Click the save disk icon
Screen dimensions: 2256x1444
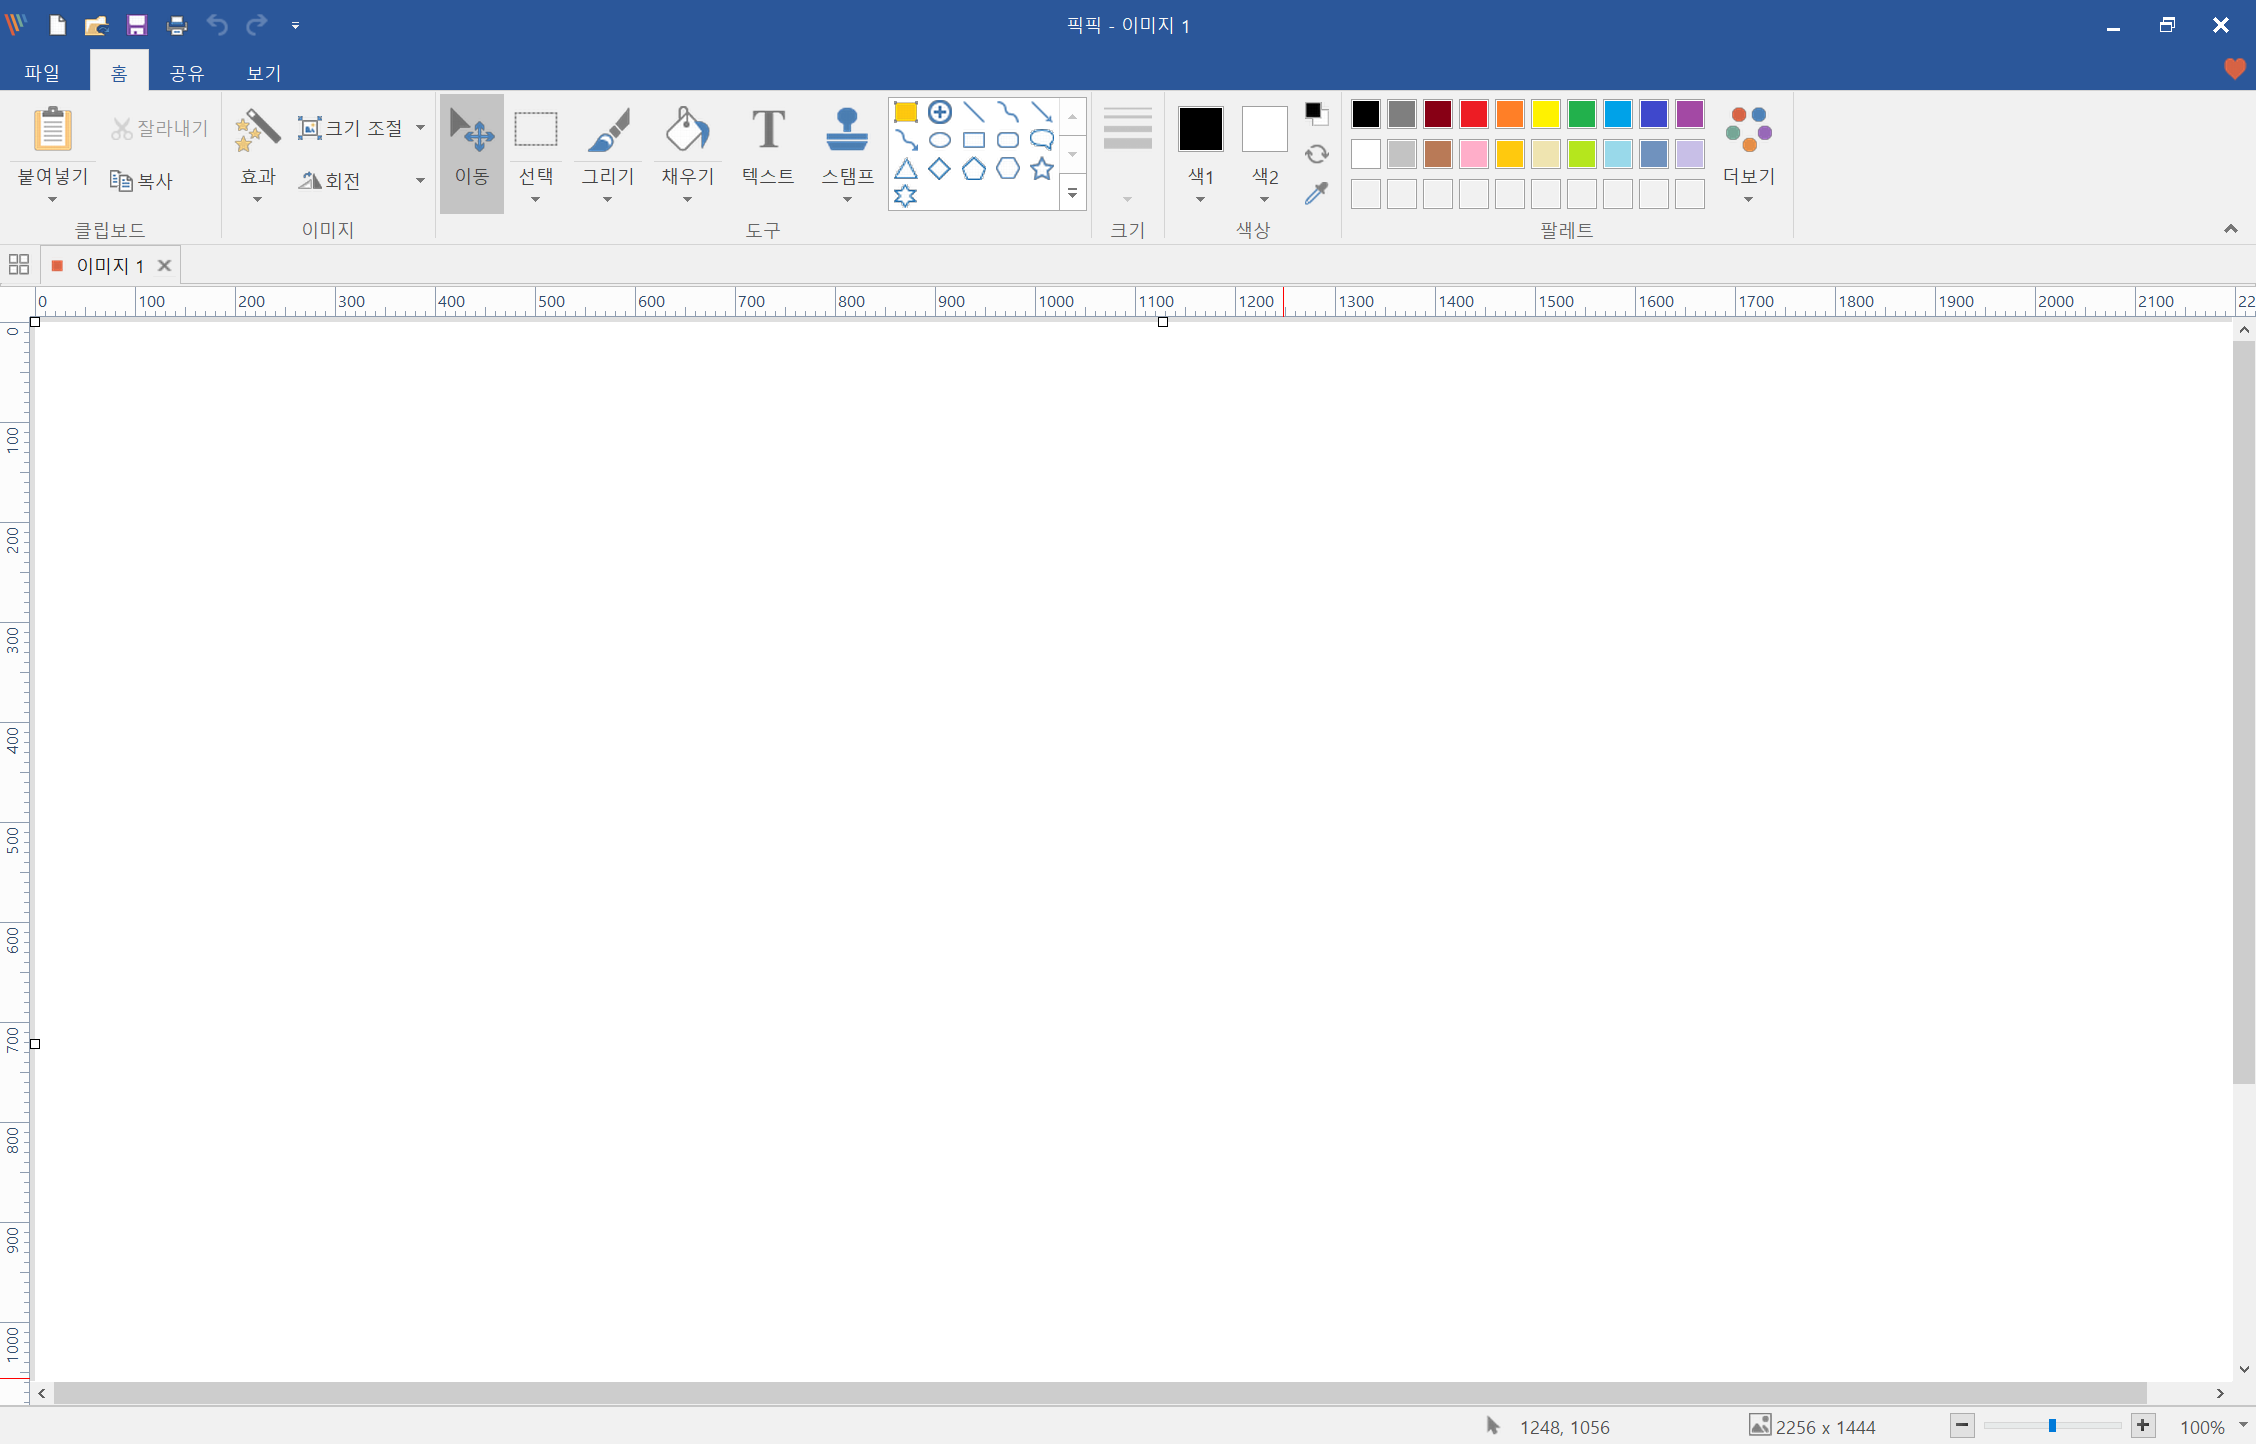[137, 25]
